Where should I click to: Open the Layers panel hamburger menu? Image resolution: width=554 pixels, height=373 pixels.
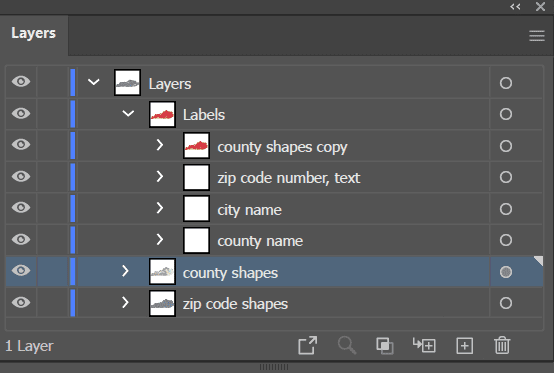coord(536,36)
